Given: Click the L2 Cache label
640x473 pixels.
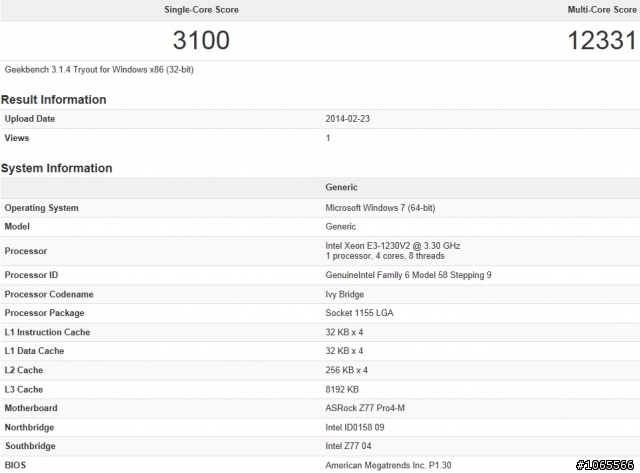Looking at the screenshot, I should (x=24, y=370).
